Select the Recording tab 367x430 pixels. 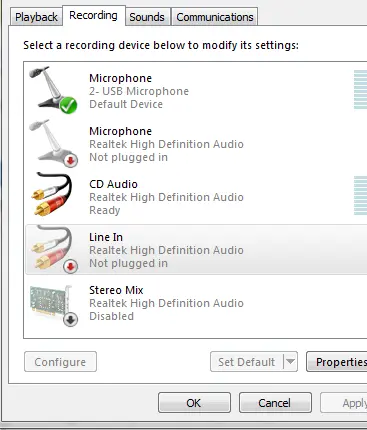click(x=94, y=15)
